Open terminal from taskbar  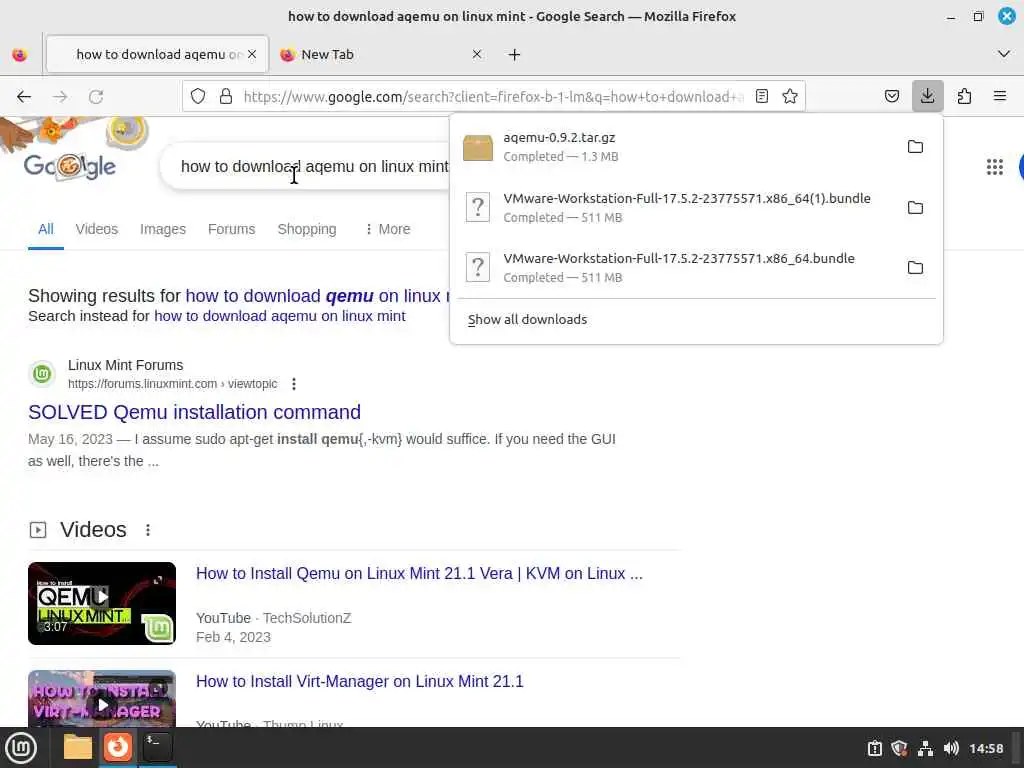coord(157,747)
